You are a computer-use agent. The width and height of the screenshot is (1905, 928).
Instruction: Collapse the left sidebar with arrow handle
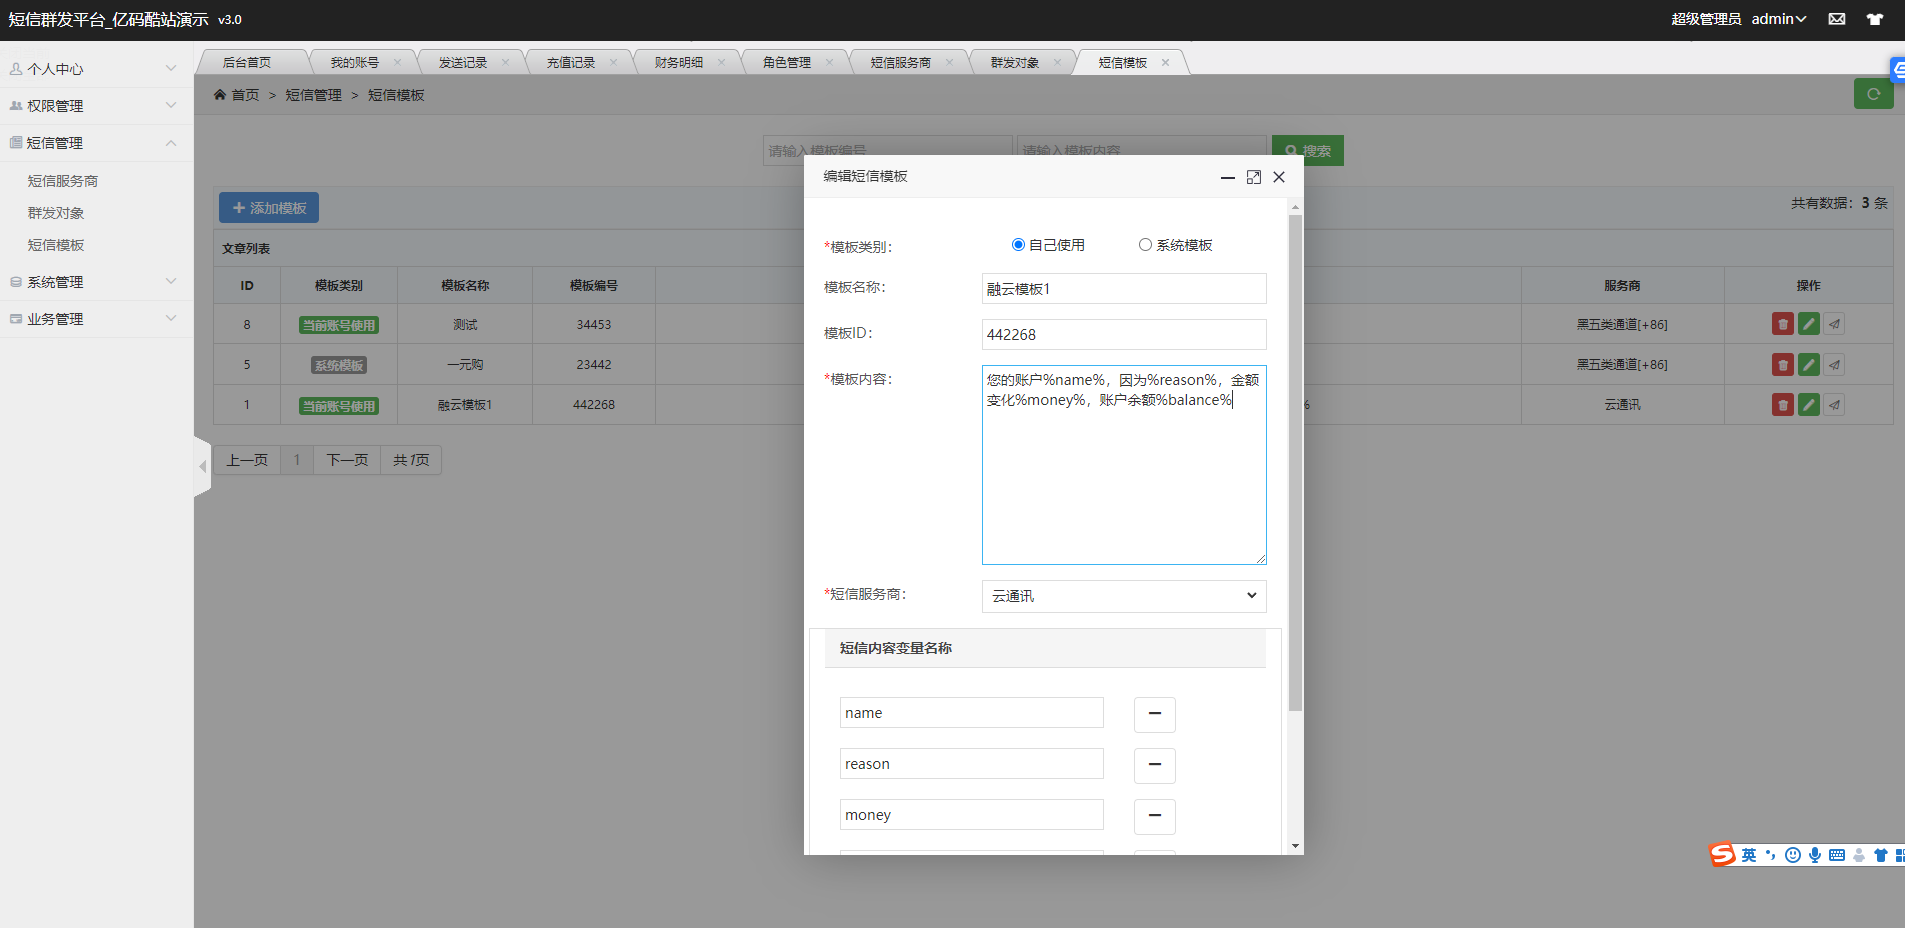pyautogui.click(x=202, y=466)
